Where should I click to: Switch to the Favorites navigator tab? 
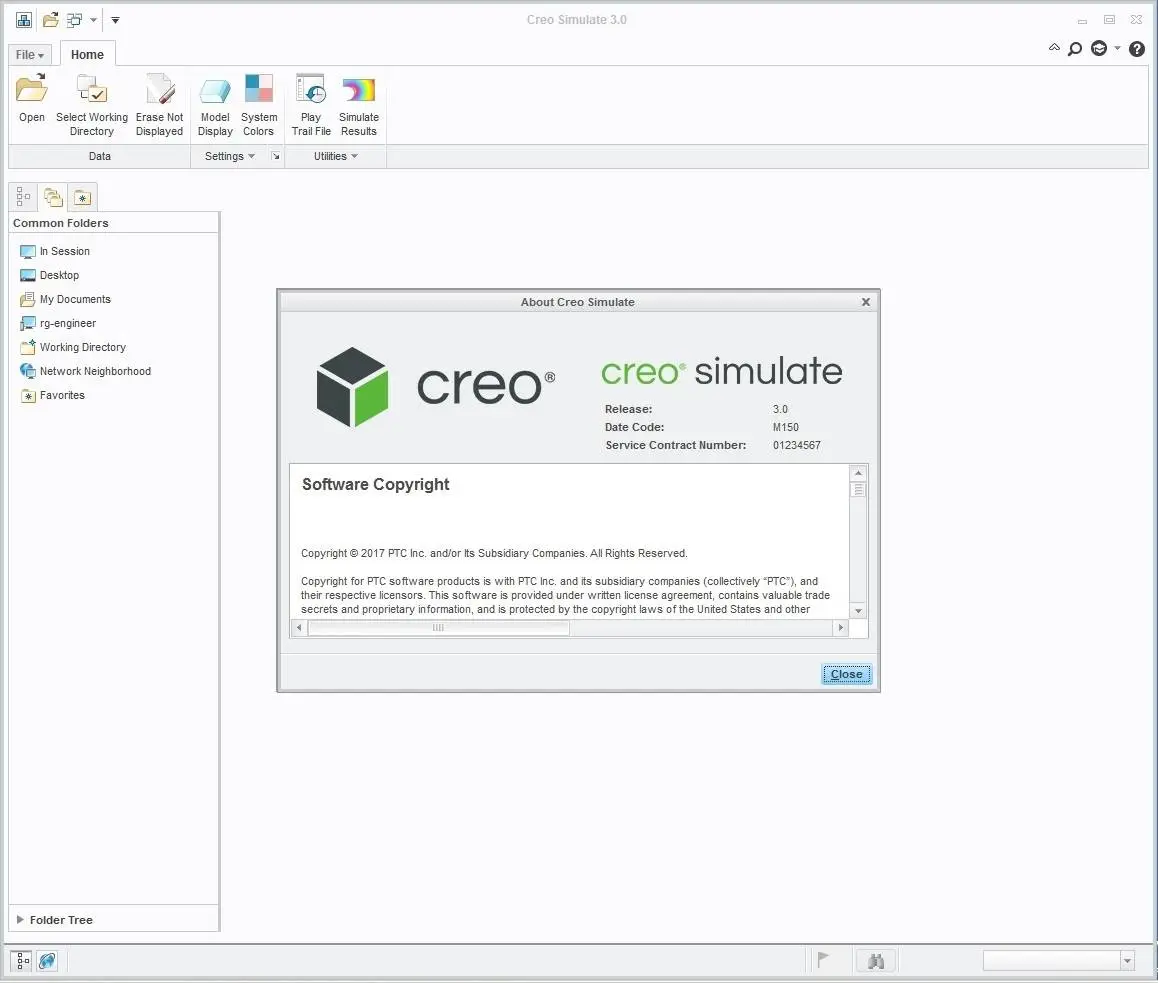[82, 197]
